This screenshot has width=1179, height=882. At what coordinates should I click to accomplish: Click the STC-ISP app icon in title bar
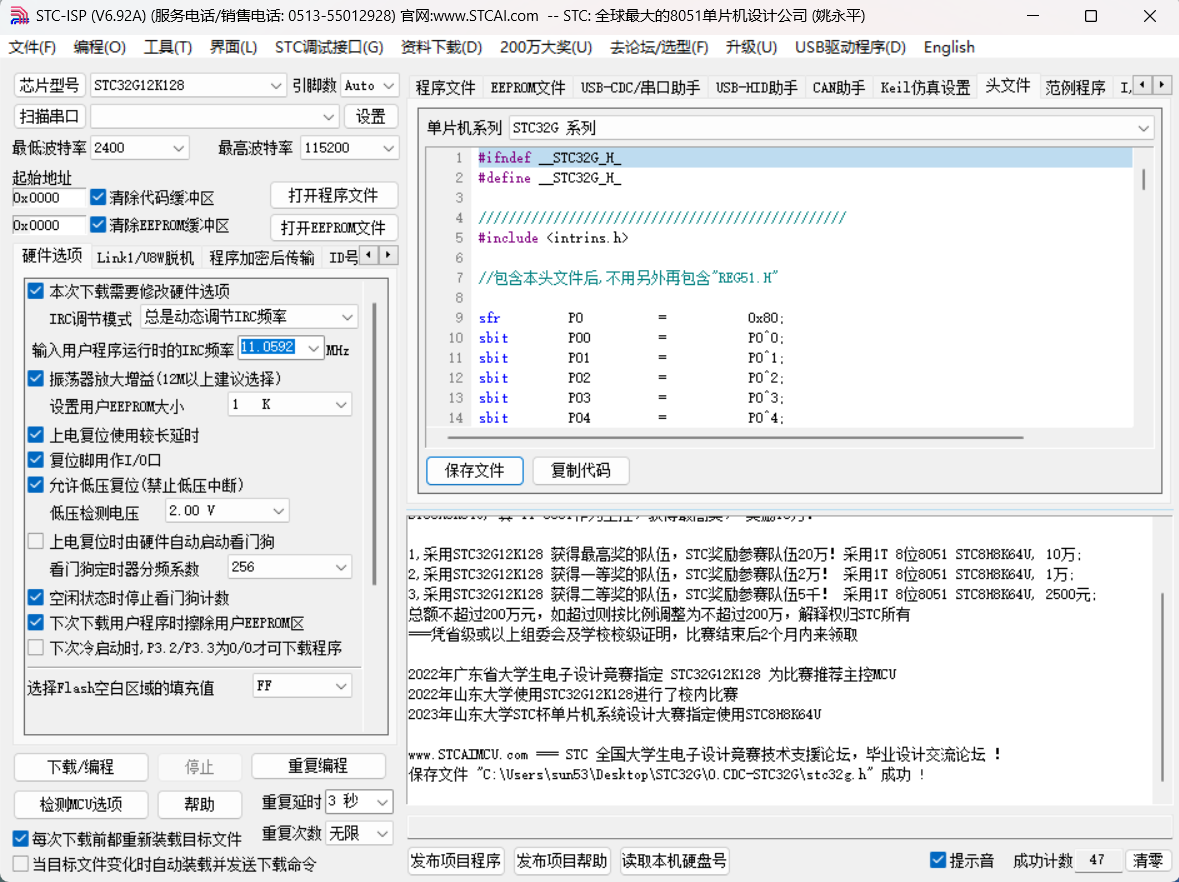click(x=19, y=15)
